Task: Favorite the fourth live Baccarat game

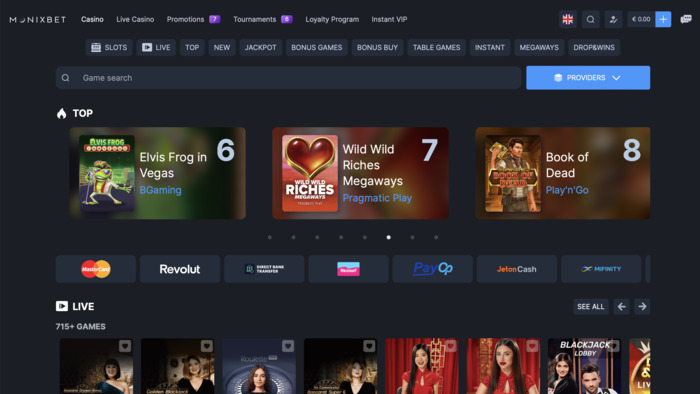Action: (369, 346)
